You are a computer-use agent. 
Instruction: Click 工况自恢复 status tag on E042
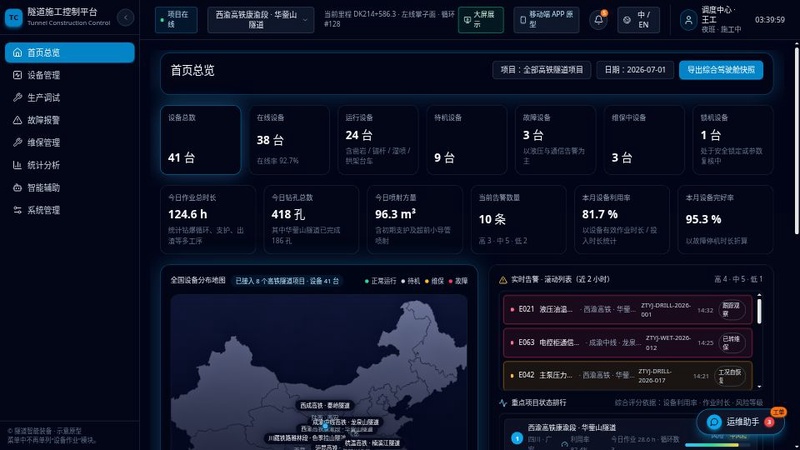[732, 376]
